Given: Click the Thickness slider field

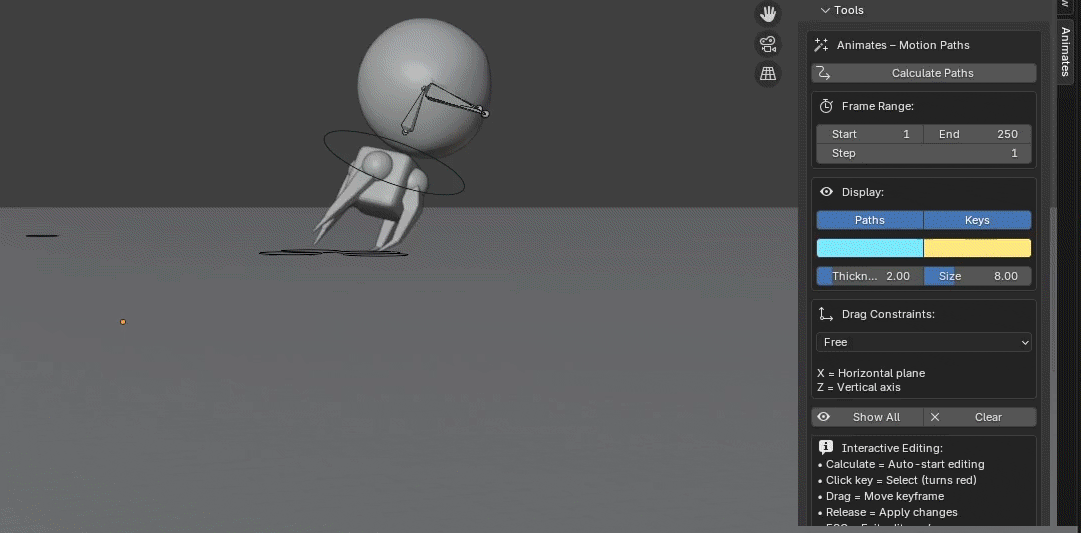Looking at the screenshot, I should tap(869, 276).
